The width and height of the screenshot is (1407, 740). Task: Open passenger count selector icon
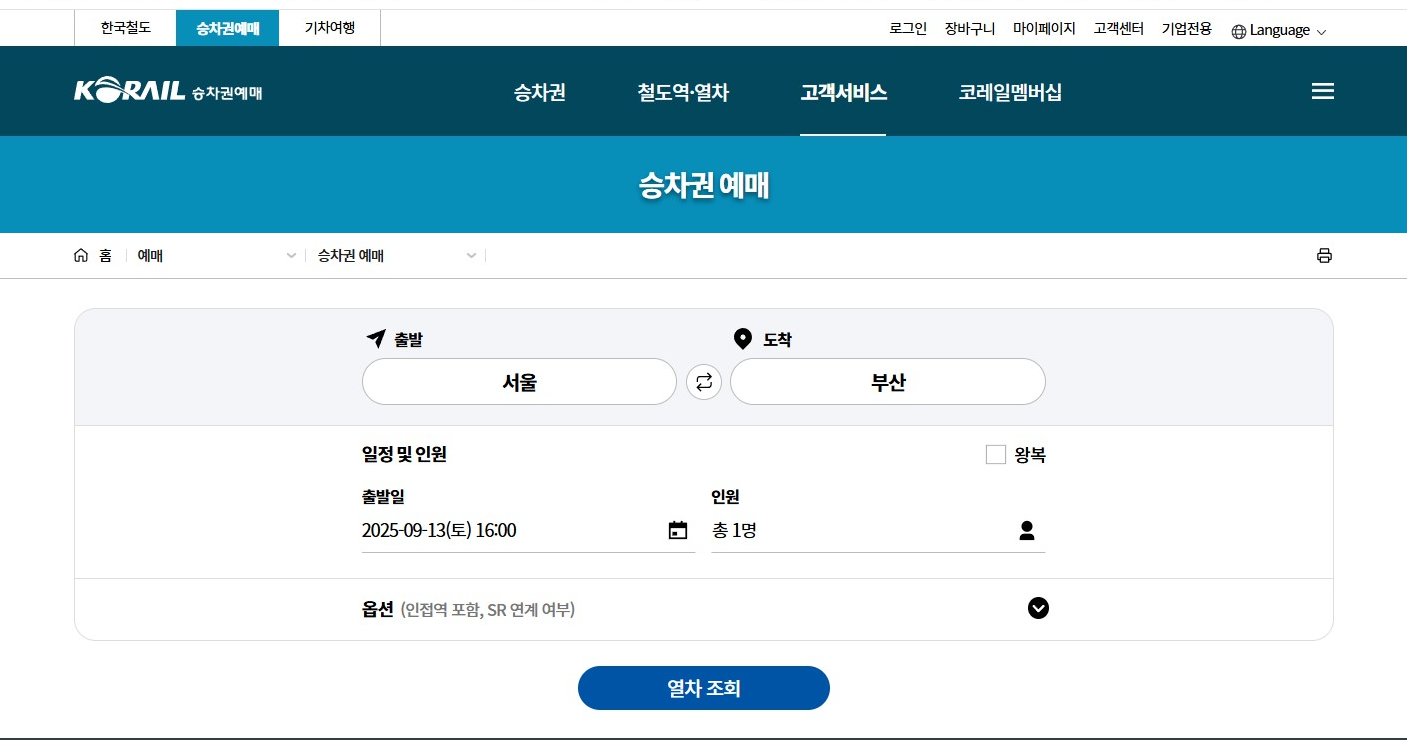click(x=1028, y=530)
